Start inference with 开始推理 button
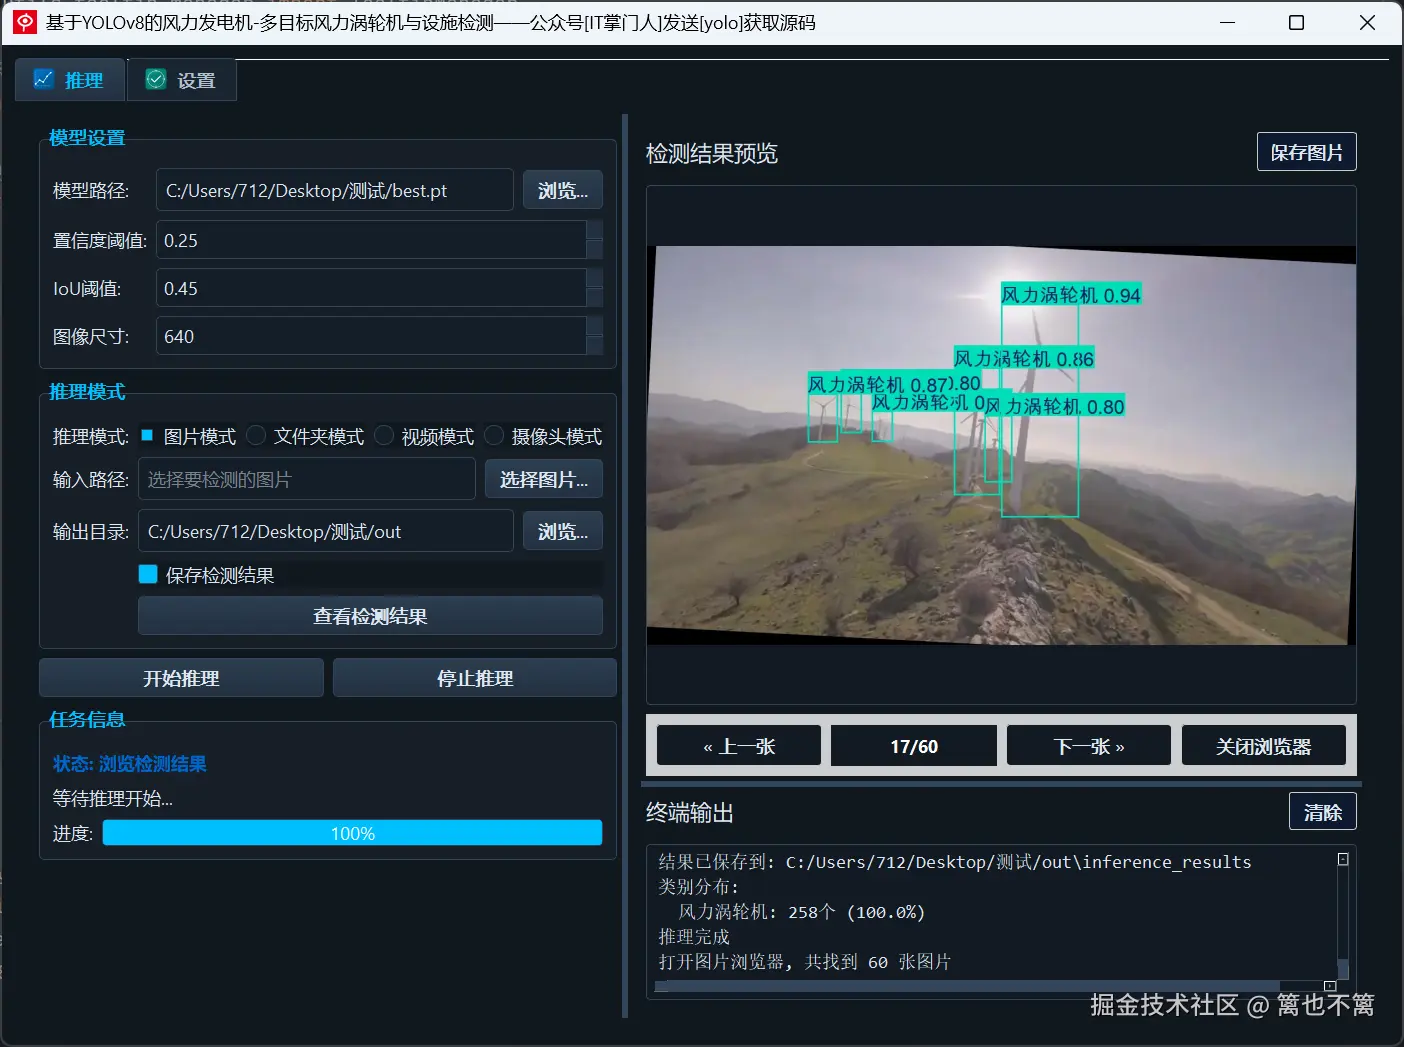Image resolution: width=1404 pixels, height=1047 pixels. 181,678
